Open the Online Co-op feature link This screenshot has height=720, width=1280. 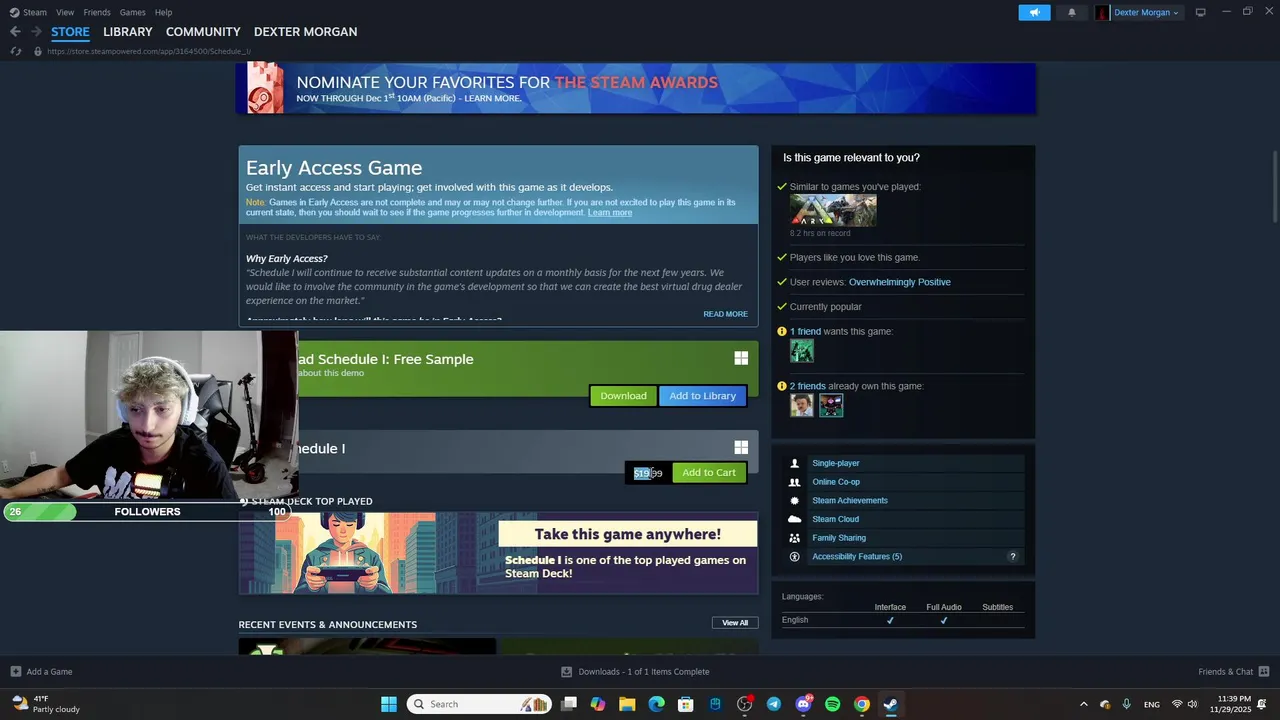point(836,482)
